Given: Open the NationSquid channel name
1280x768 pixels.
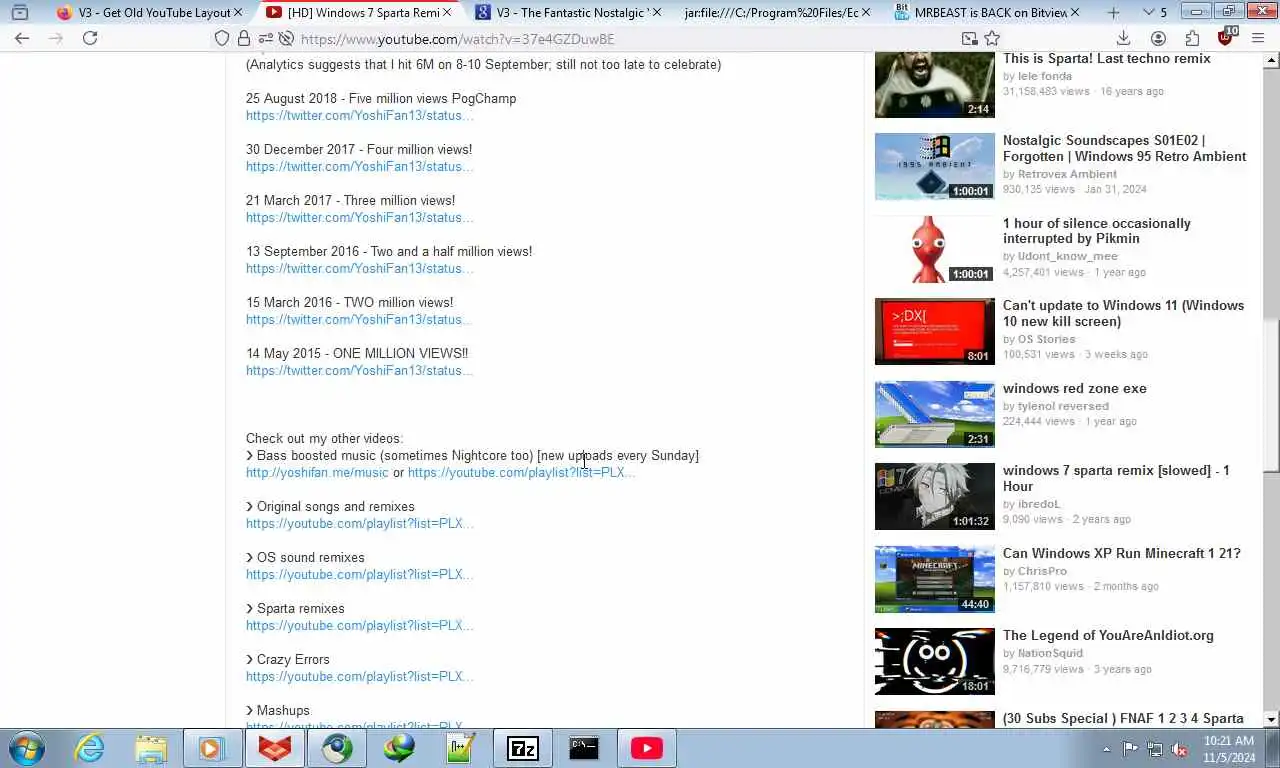Looking at the screenshot, I should 1050,653.
